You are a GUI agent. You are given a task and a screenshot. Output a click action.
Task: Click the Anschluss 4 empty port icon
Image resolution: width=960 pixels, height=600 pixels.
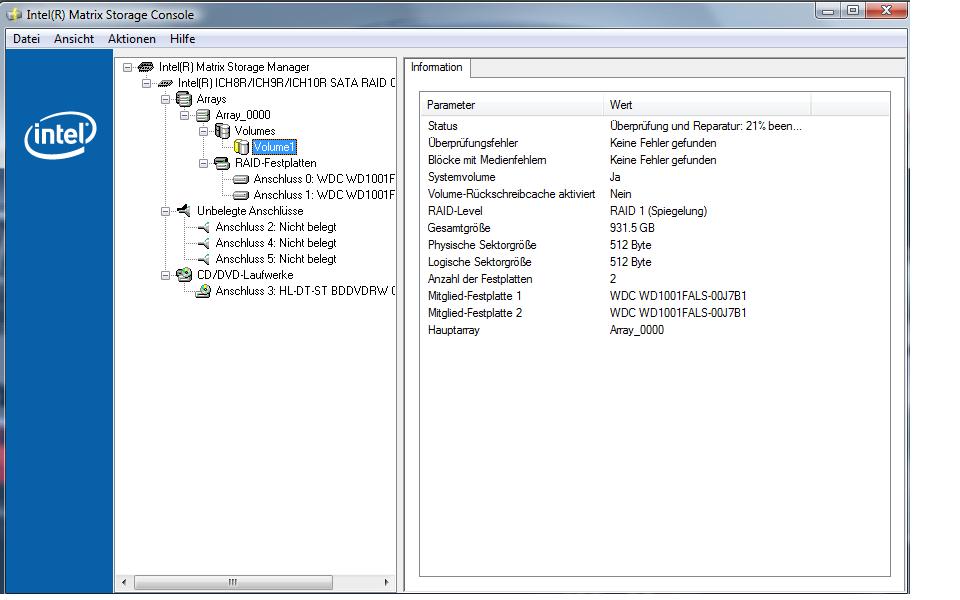click(204, 243)
